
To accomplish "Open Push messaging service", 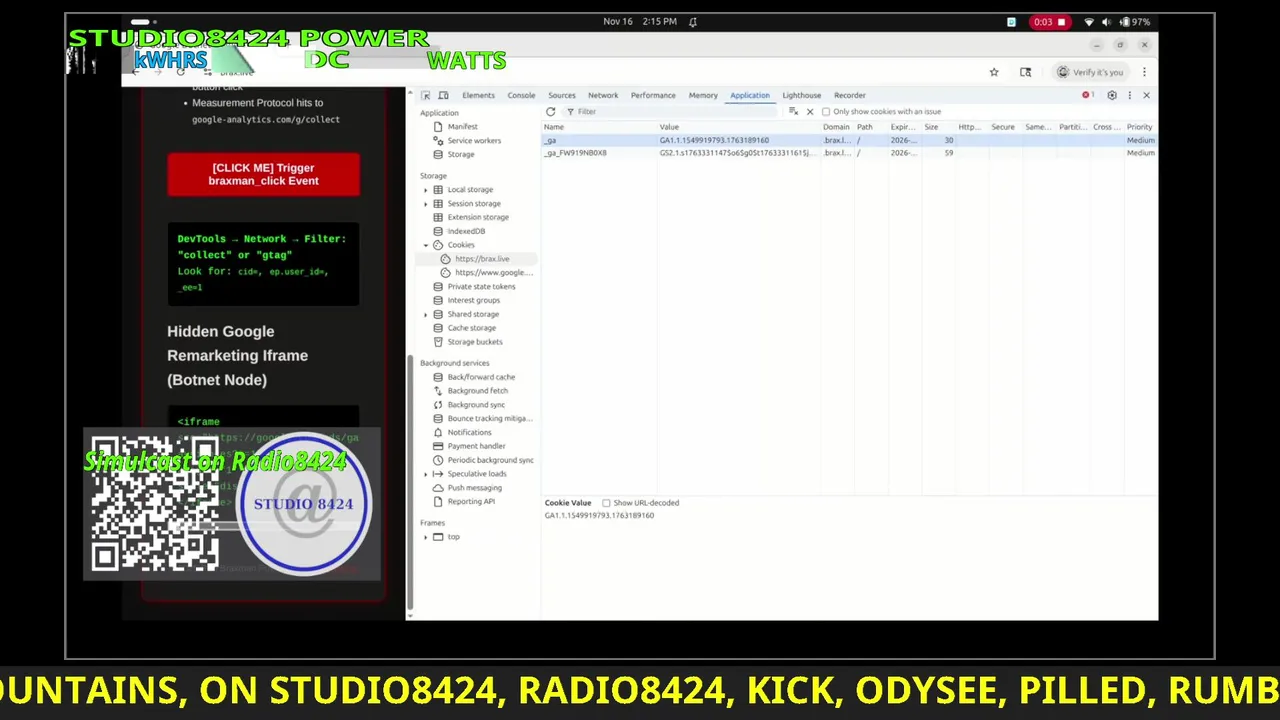I will tap(474, 488).
